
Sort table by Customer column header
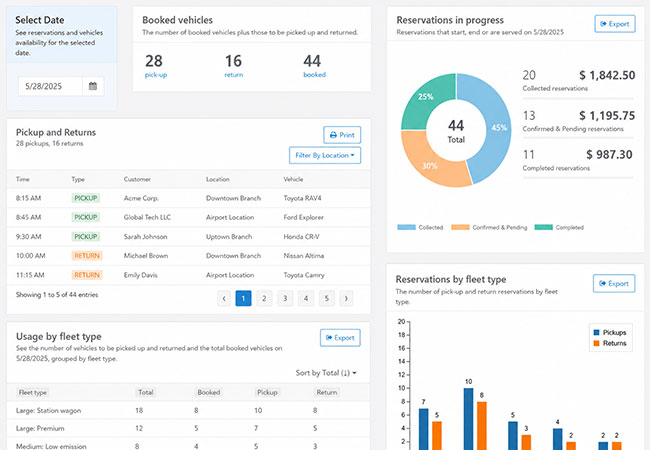click(137, 179)
